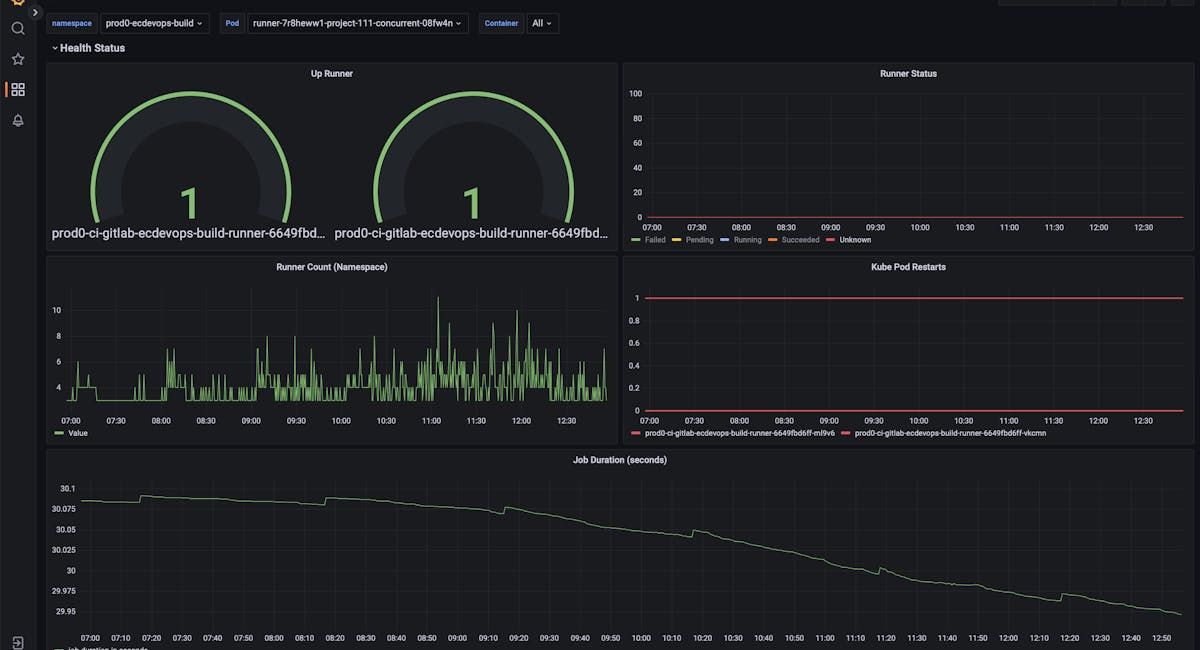The image size is (1200, 650).
Task: Open the Dashboards squares icon
Action: 17,89
